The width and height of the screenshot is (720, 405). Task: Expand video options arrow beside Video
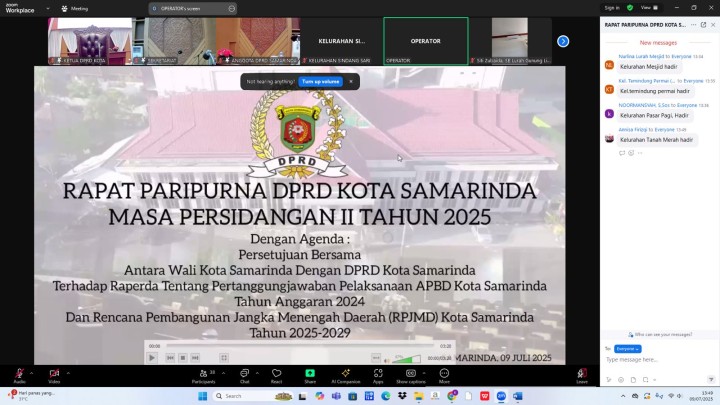pos(68,373)
